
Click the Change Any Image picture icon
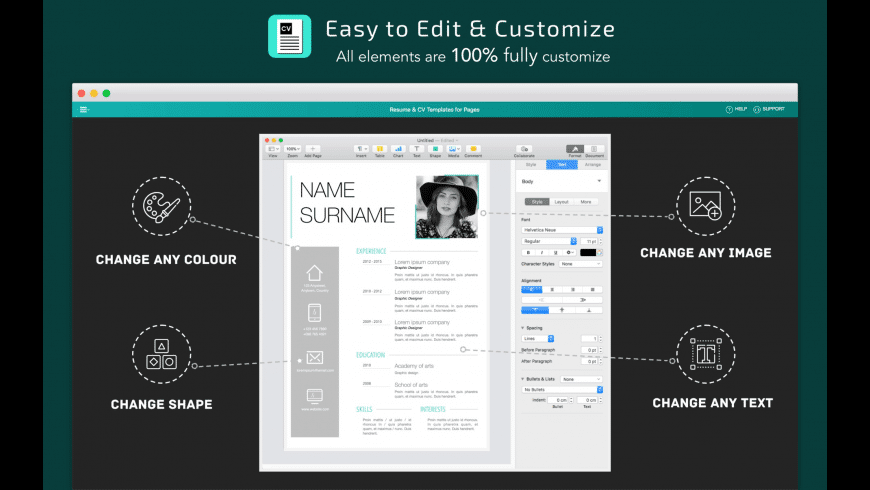[x=706, y=206]
